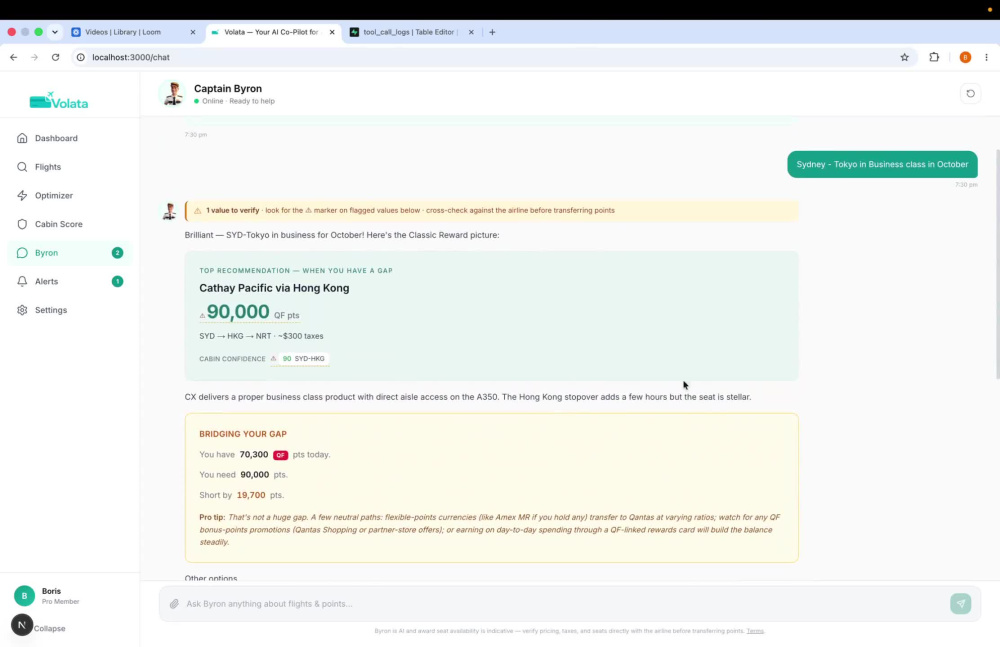Image resolution: width=1000 pixels, height=647 pixels.
Task: Click the Byron chat bubble icon
Action: [x=22, y=253]
